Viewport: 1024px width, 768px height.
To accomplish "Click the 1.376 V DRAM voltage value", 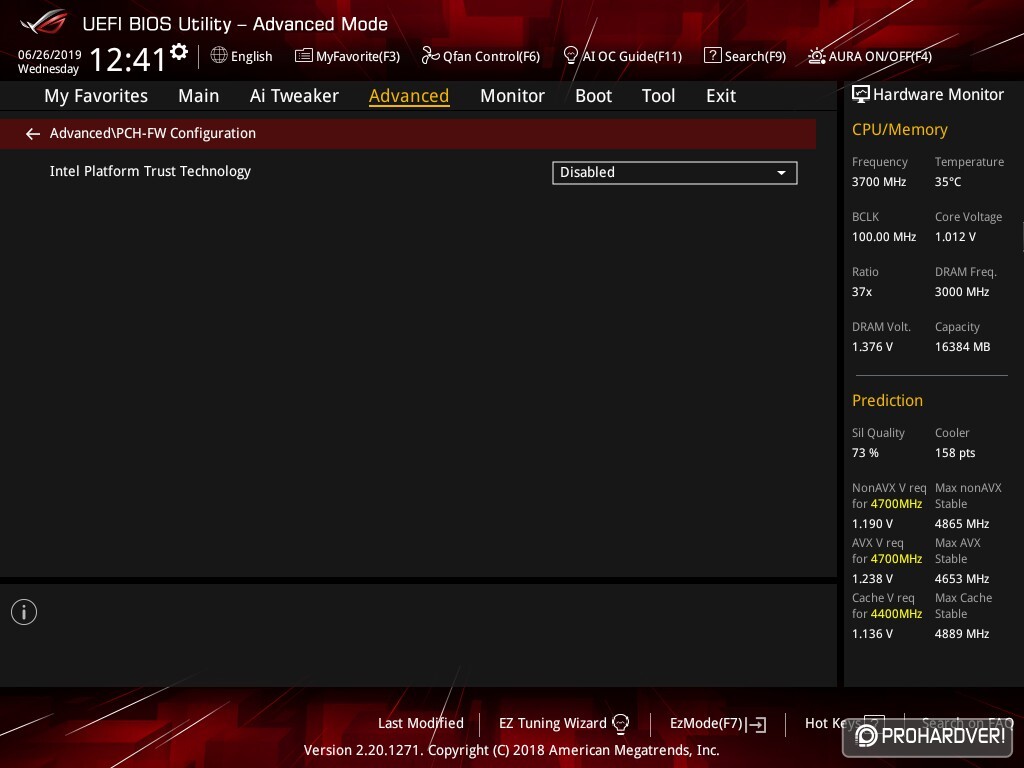I will 872,347.
